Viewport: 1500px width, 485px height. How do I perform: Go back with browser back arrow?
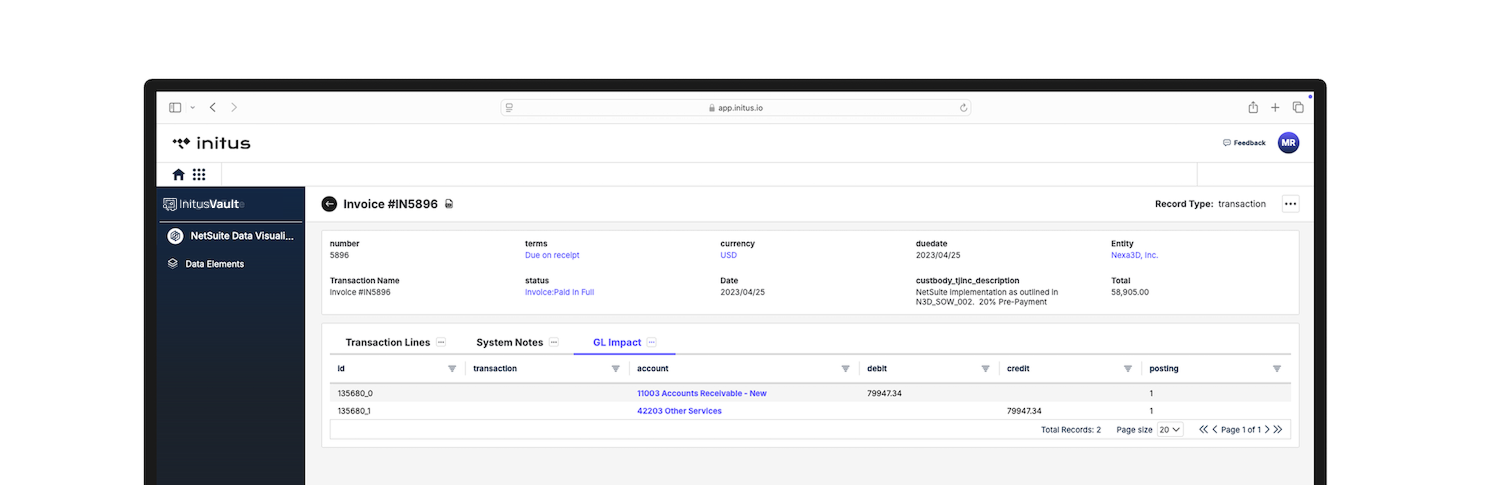click(213, 107)
